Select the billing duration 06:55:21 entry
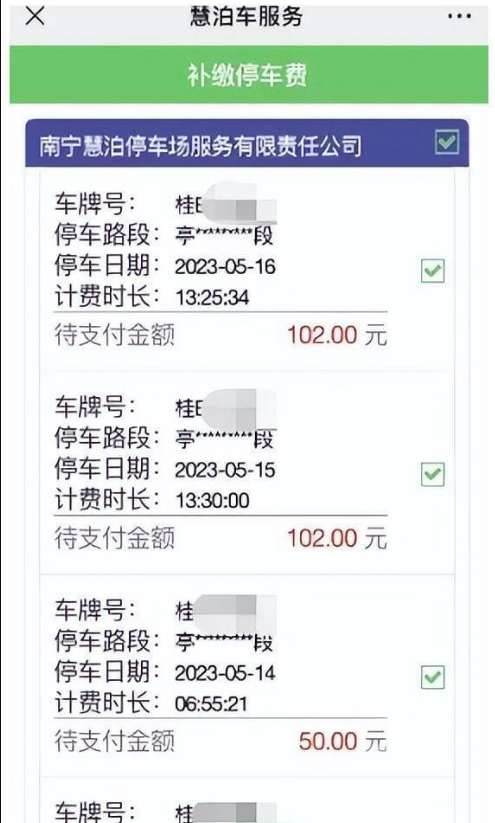 point(211,704)
